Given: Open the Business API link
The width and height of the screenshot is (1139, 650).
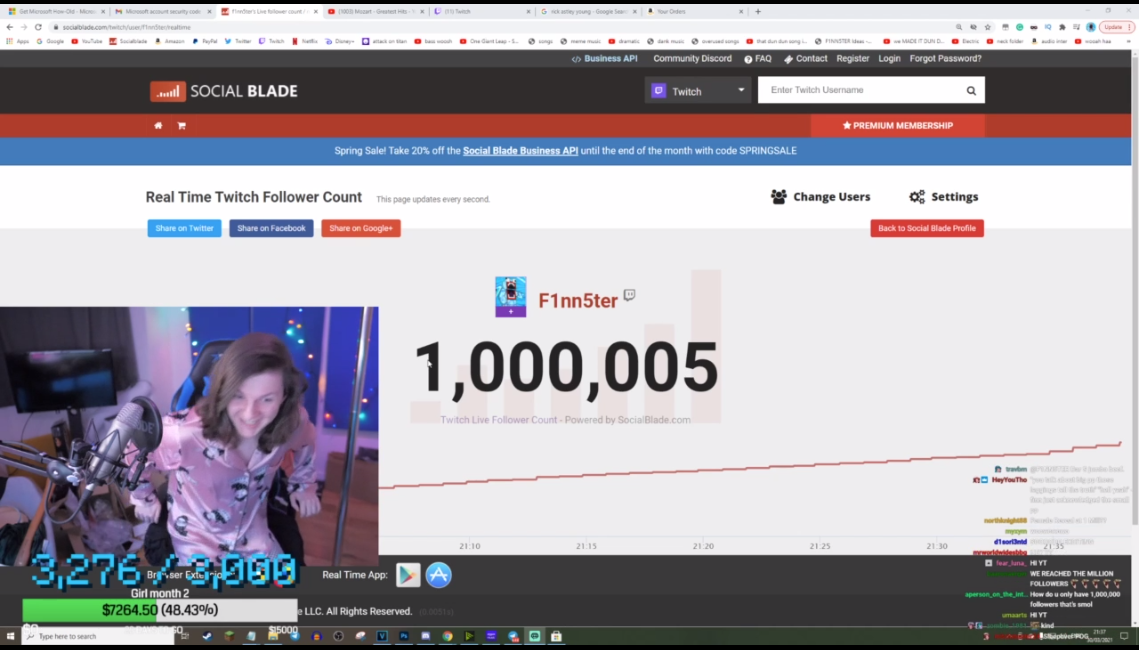Looking at the screenshot, I should [604, 59].
